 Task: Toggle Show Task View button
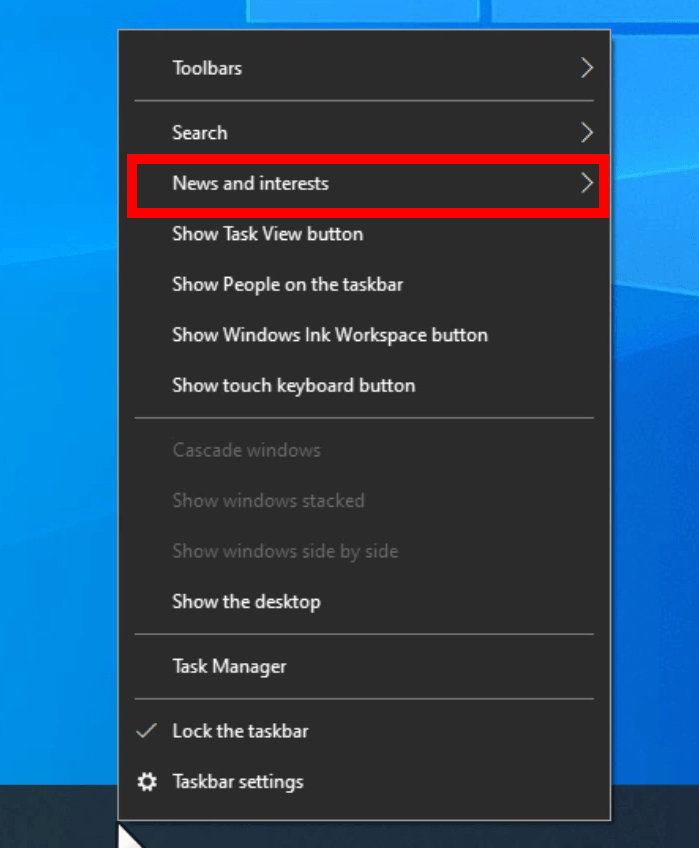coord(364,234)
